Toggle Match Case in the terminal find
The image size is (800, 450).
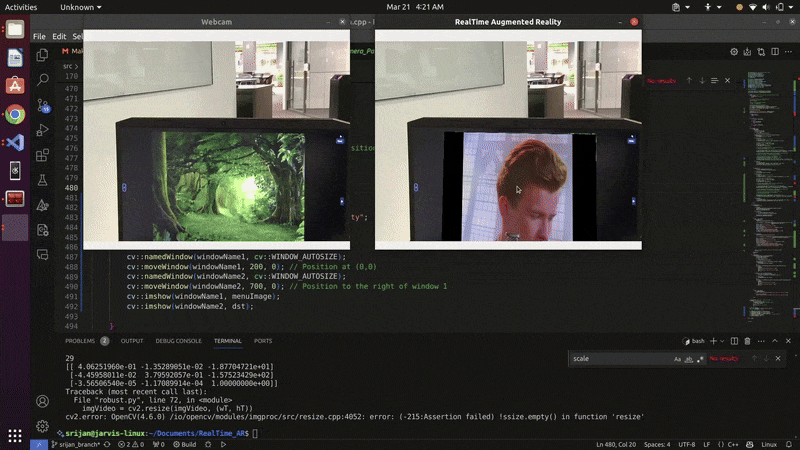coord(678,359)
